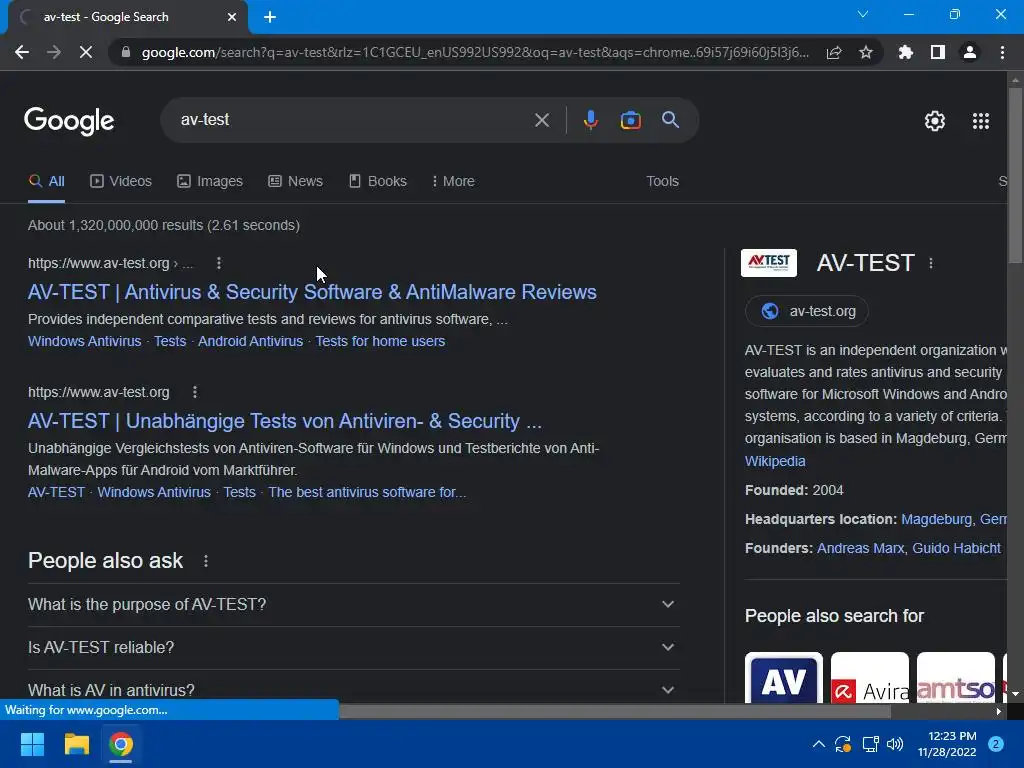Open options next to People also ask

pos(206,561)
